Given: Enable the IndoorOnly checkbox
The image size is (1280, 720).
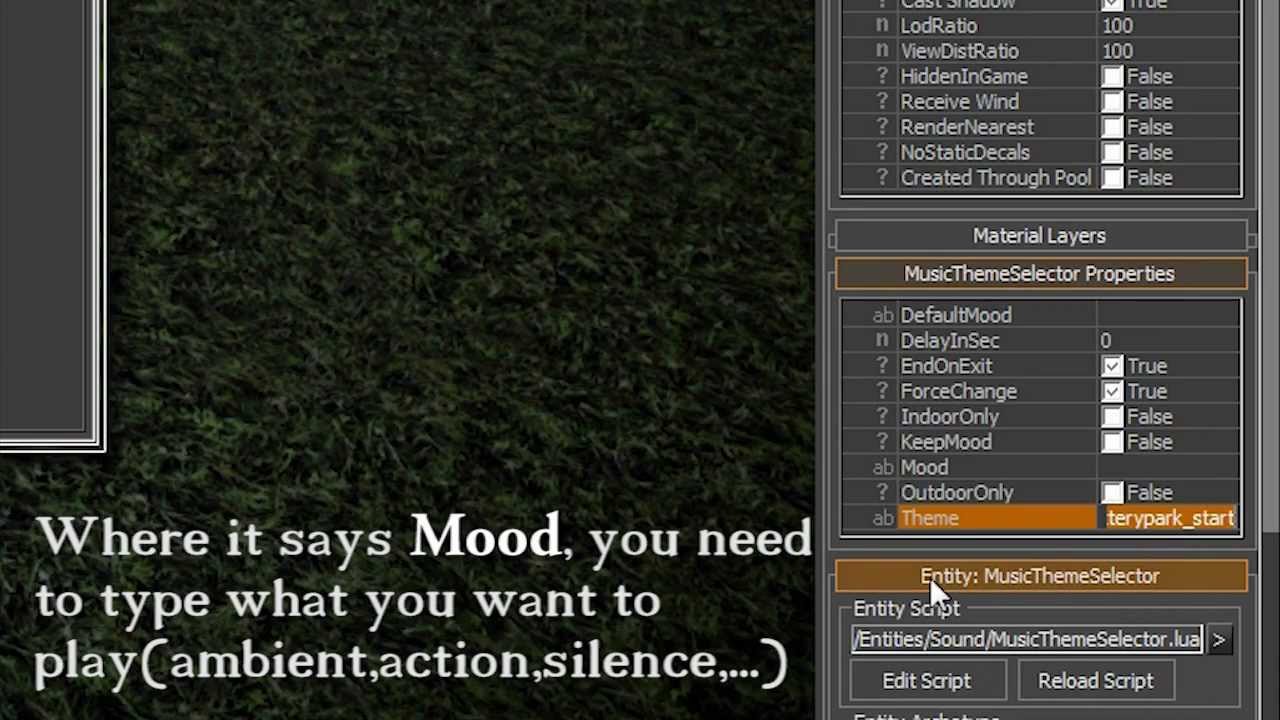Looking at the screenshot, I should click(x=1113, y=417).
